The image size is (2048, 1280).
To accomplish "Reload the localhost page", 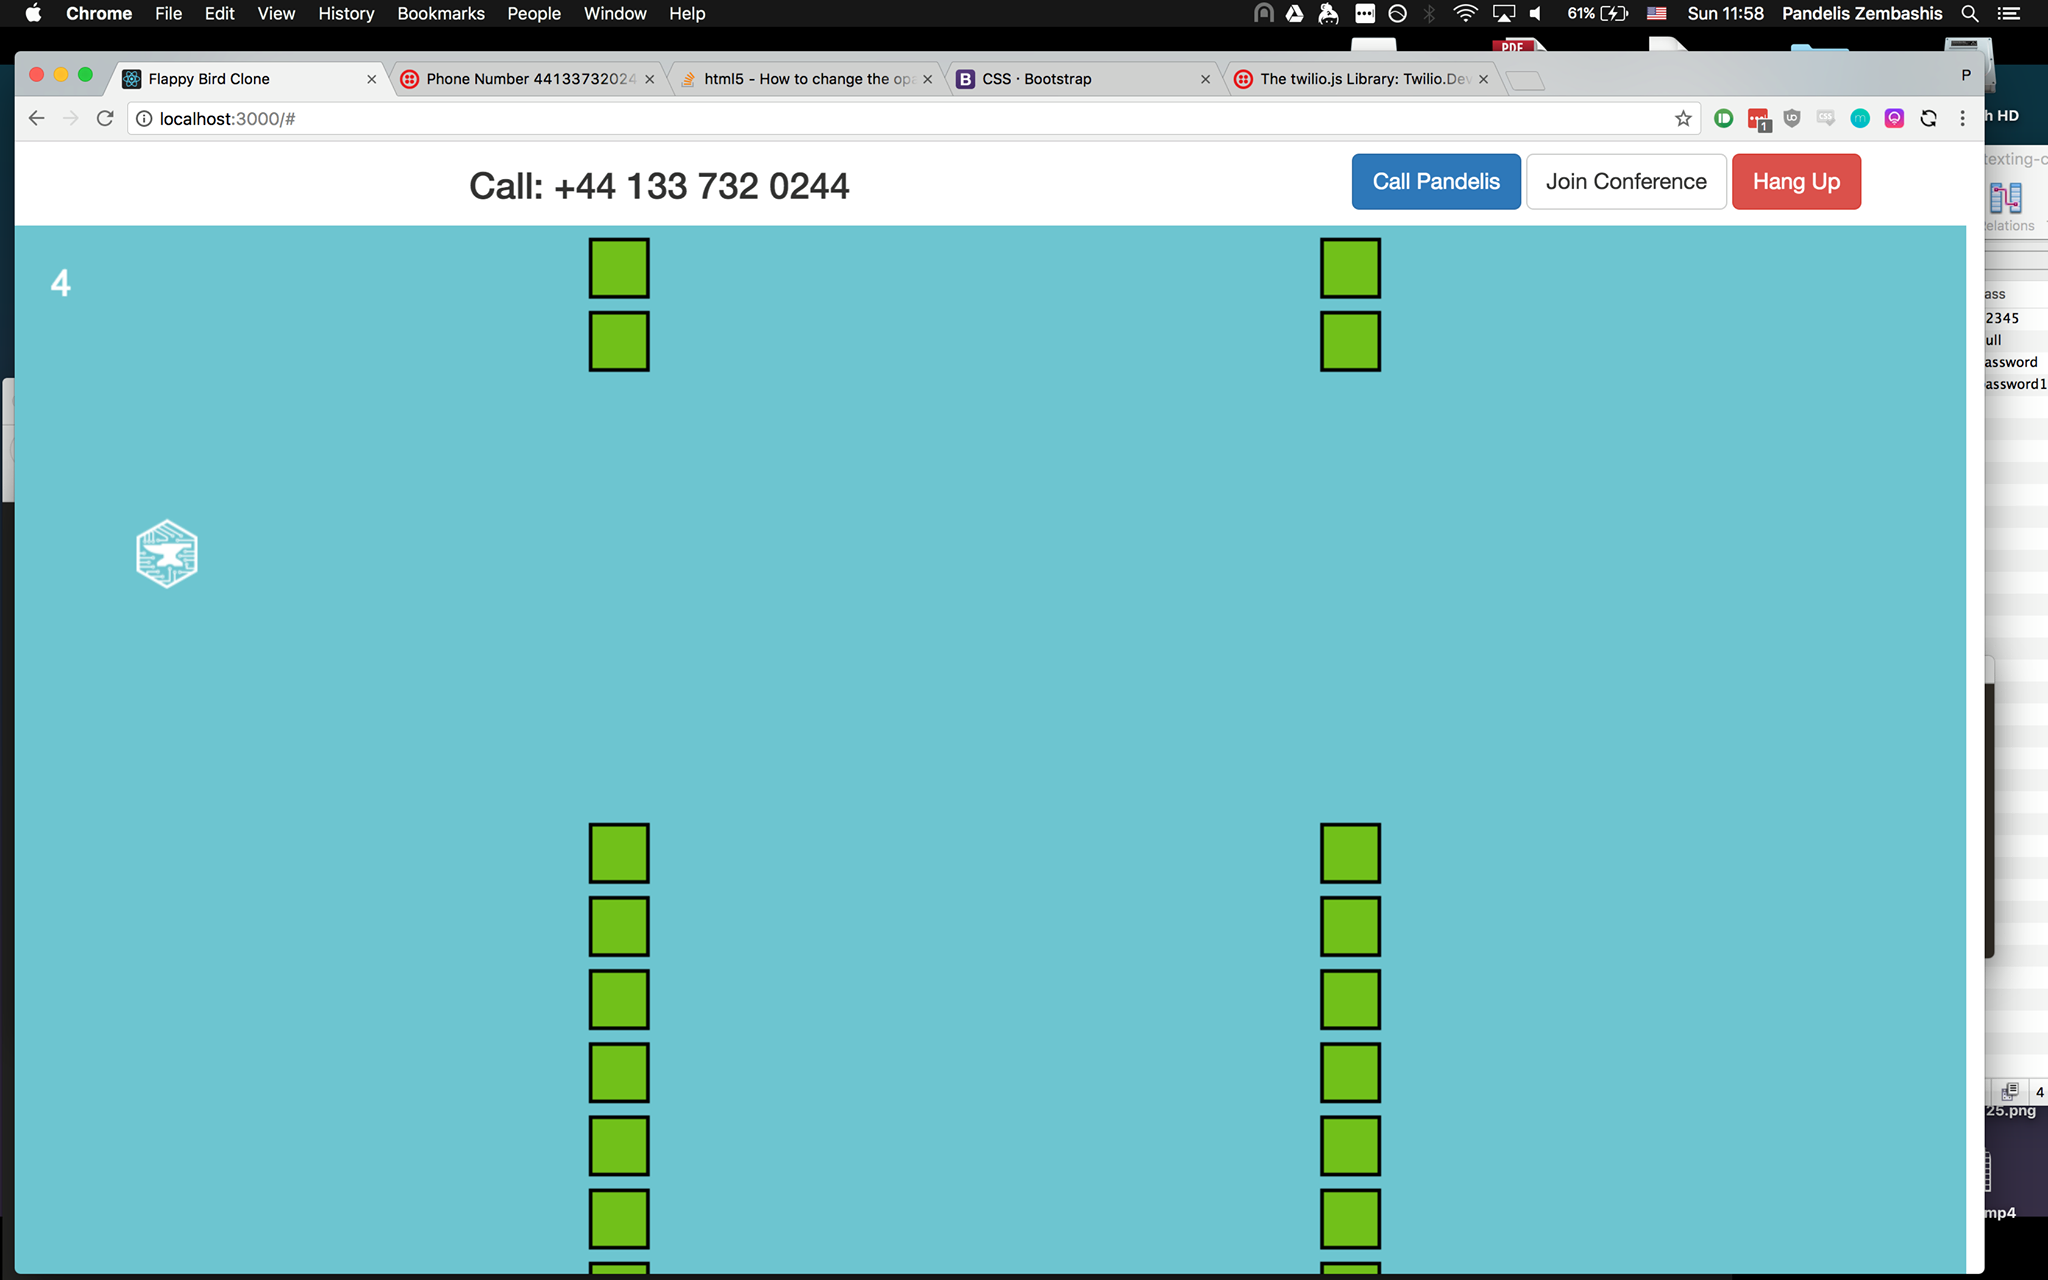I will click(105, 118).
